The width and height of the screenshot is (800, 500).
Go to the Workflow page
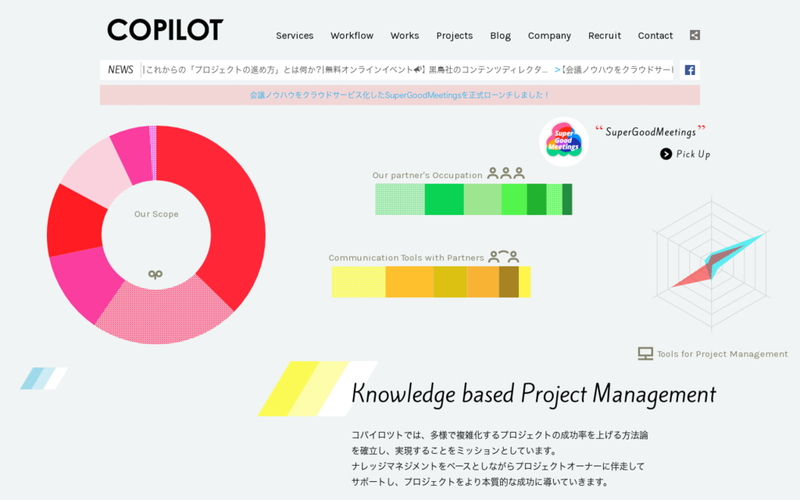352,36
